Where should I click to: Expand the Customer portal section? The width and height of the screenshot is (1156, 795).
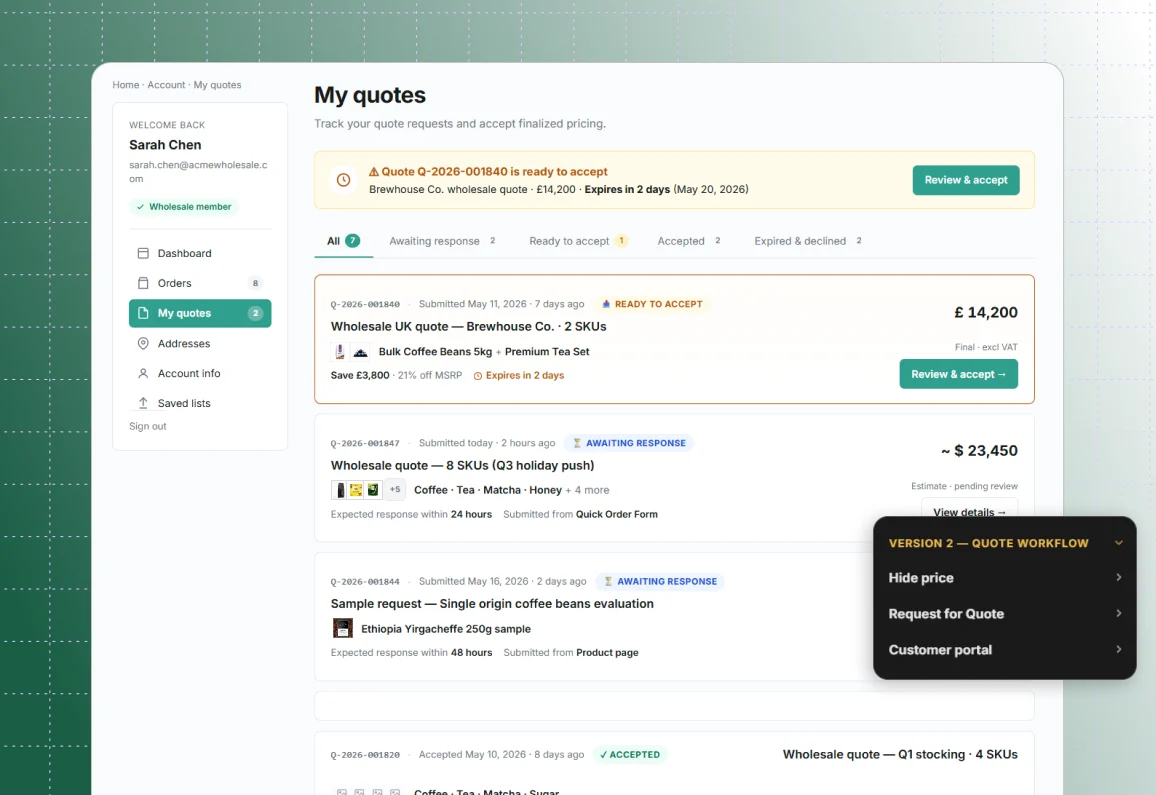coord(1005,650)
